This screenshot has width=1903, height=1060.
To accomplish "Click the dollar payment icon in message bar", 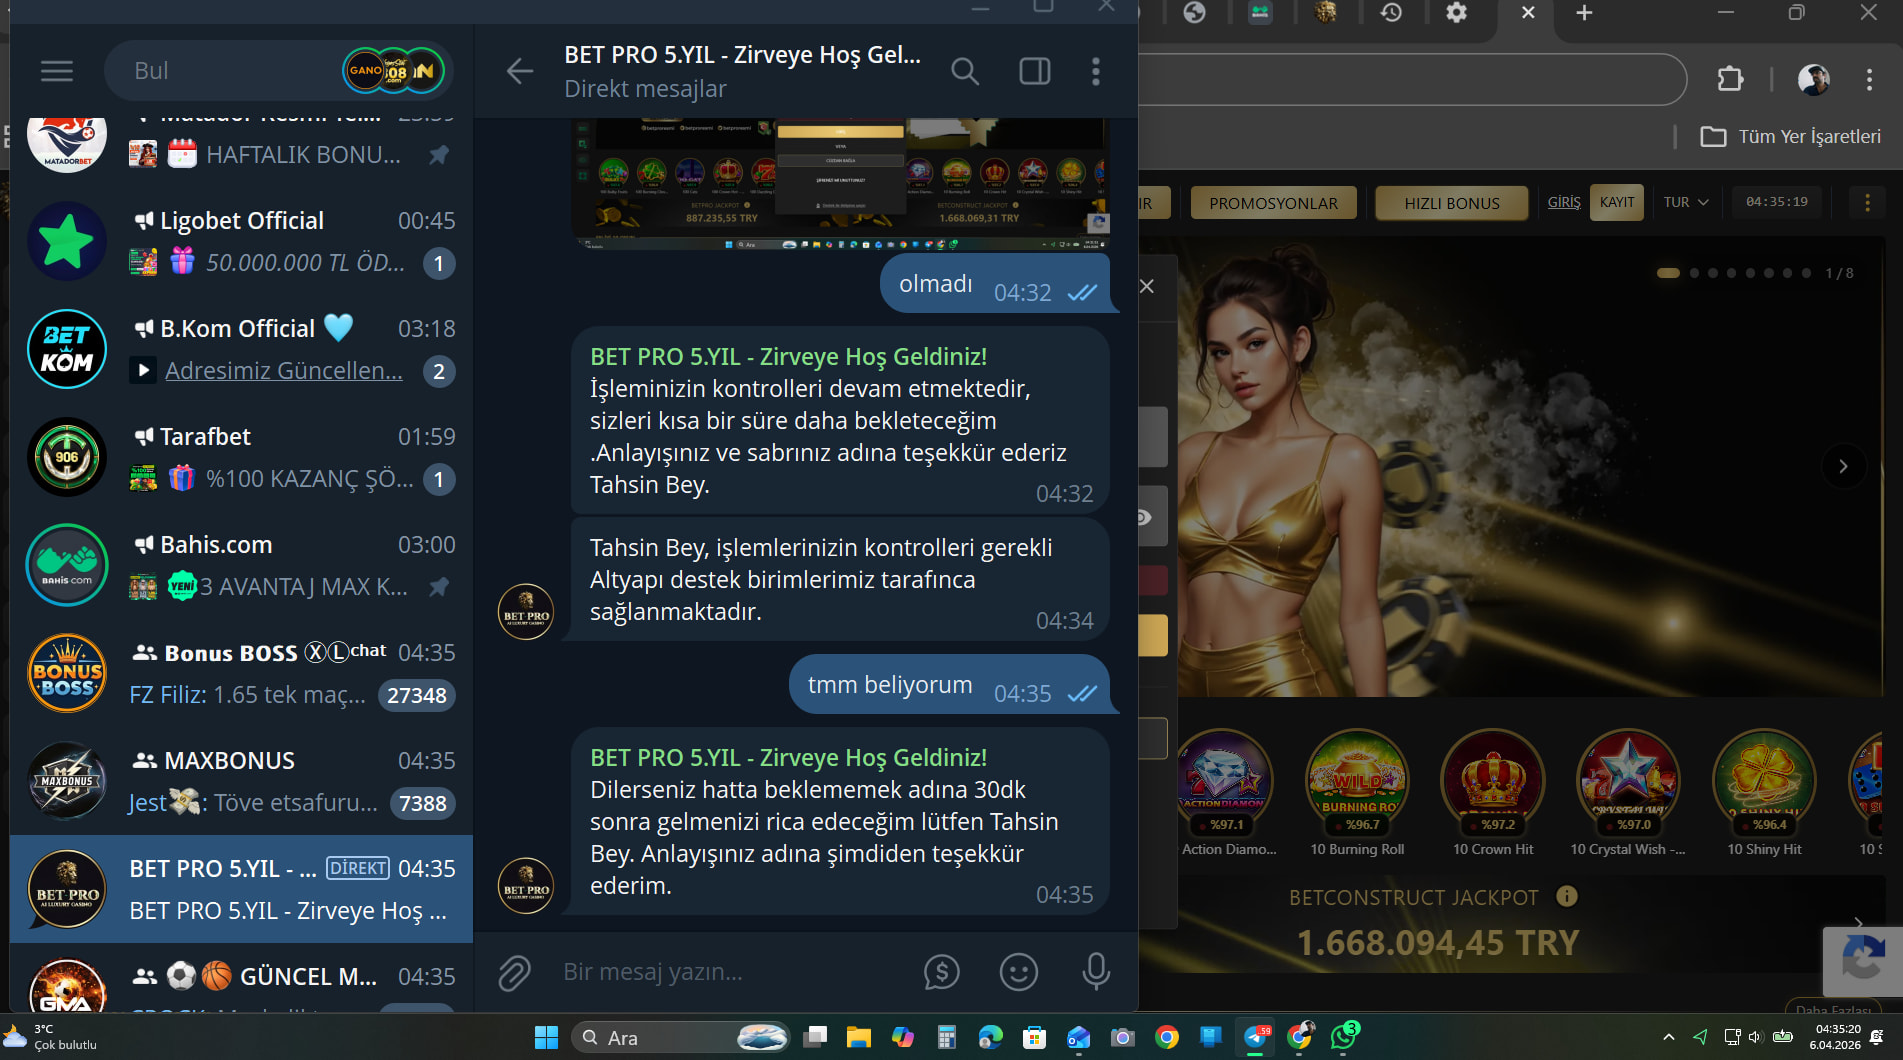I will 941,972.
